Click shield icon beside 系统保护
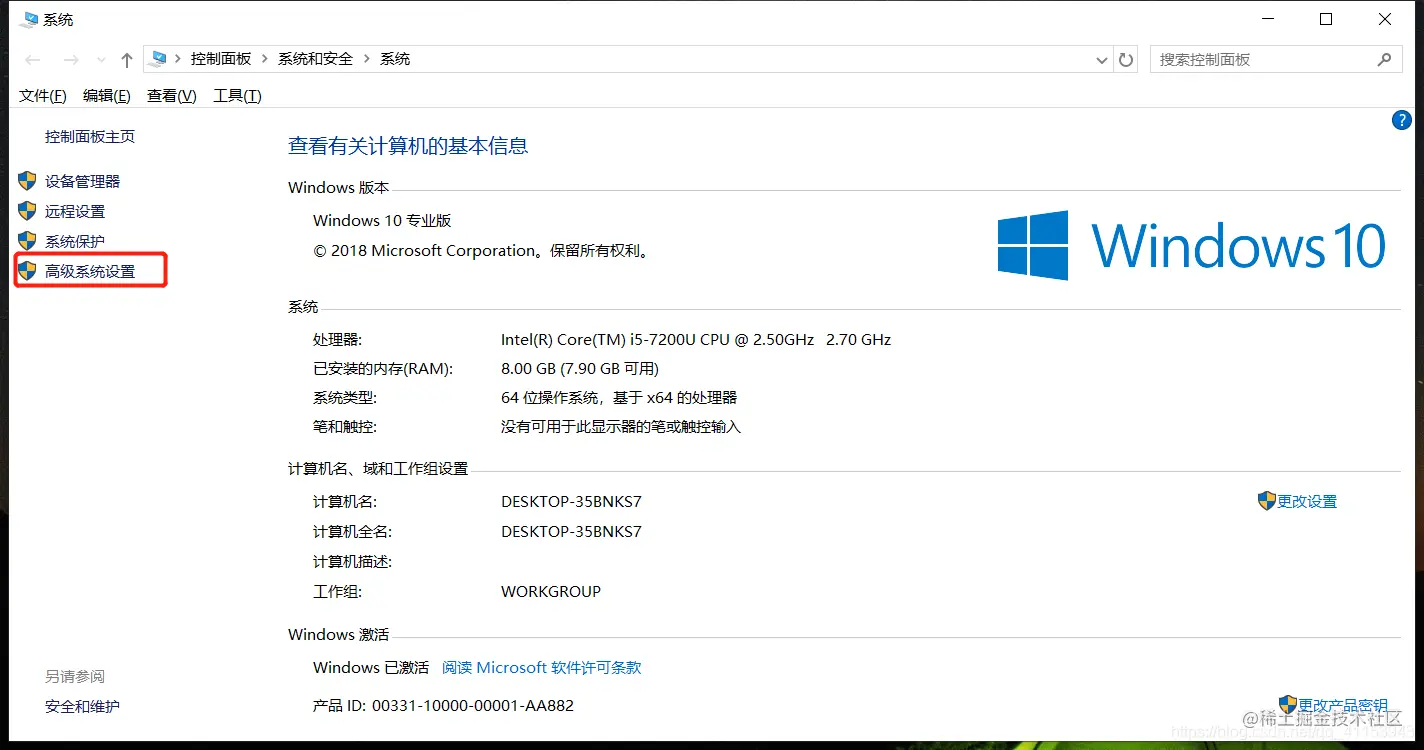1424x750 pixels. 27,241
